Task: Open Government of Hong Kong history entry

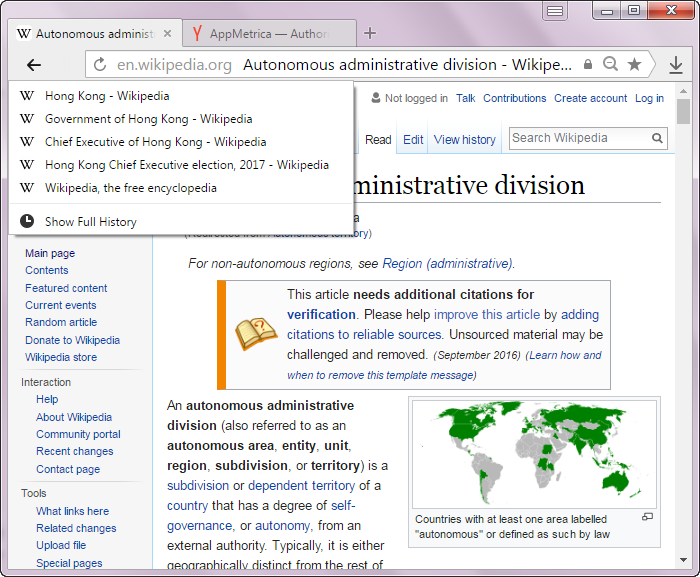Action: [x=181, y=119]
